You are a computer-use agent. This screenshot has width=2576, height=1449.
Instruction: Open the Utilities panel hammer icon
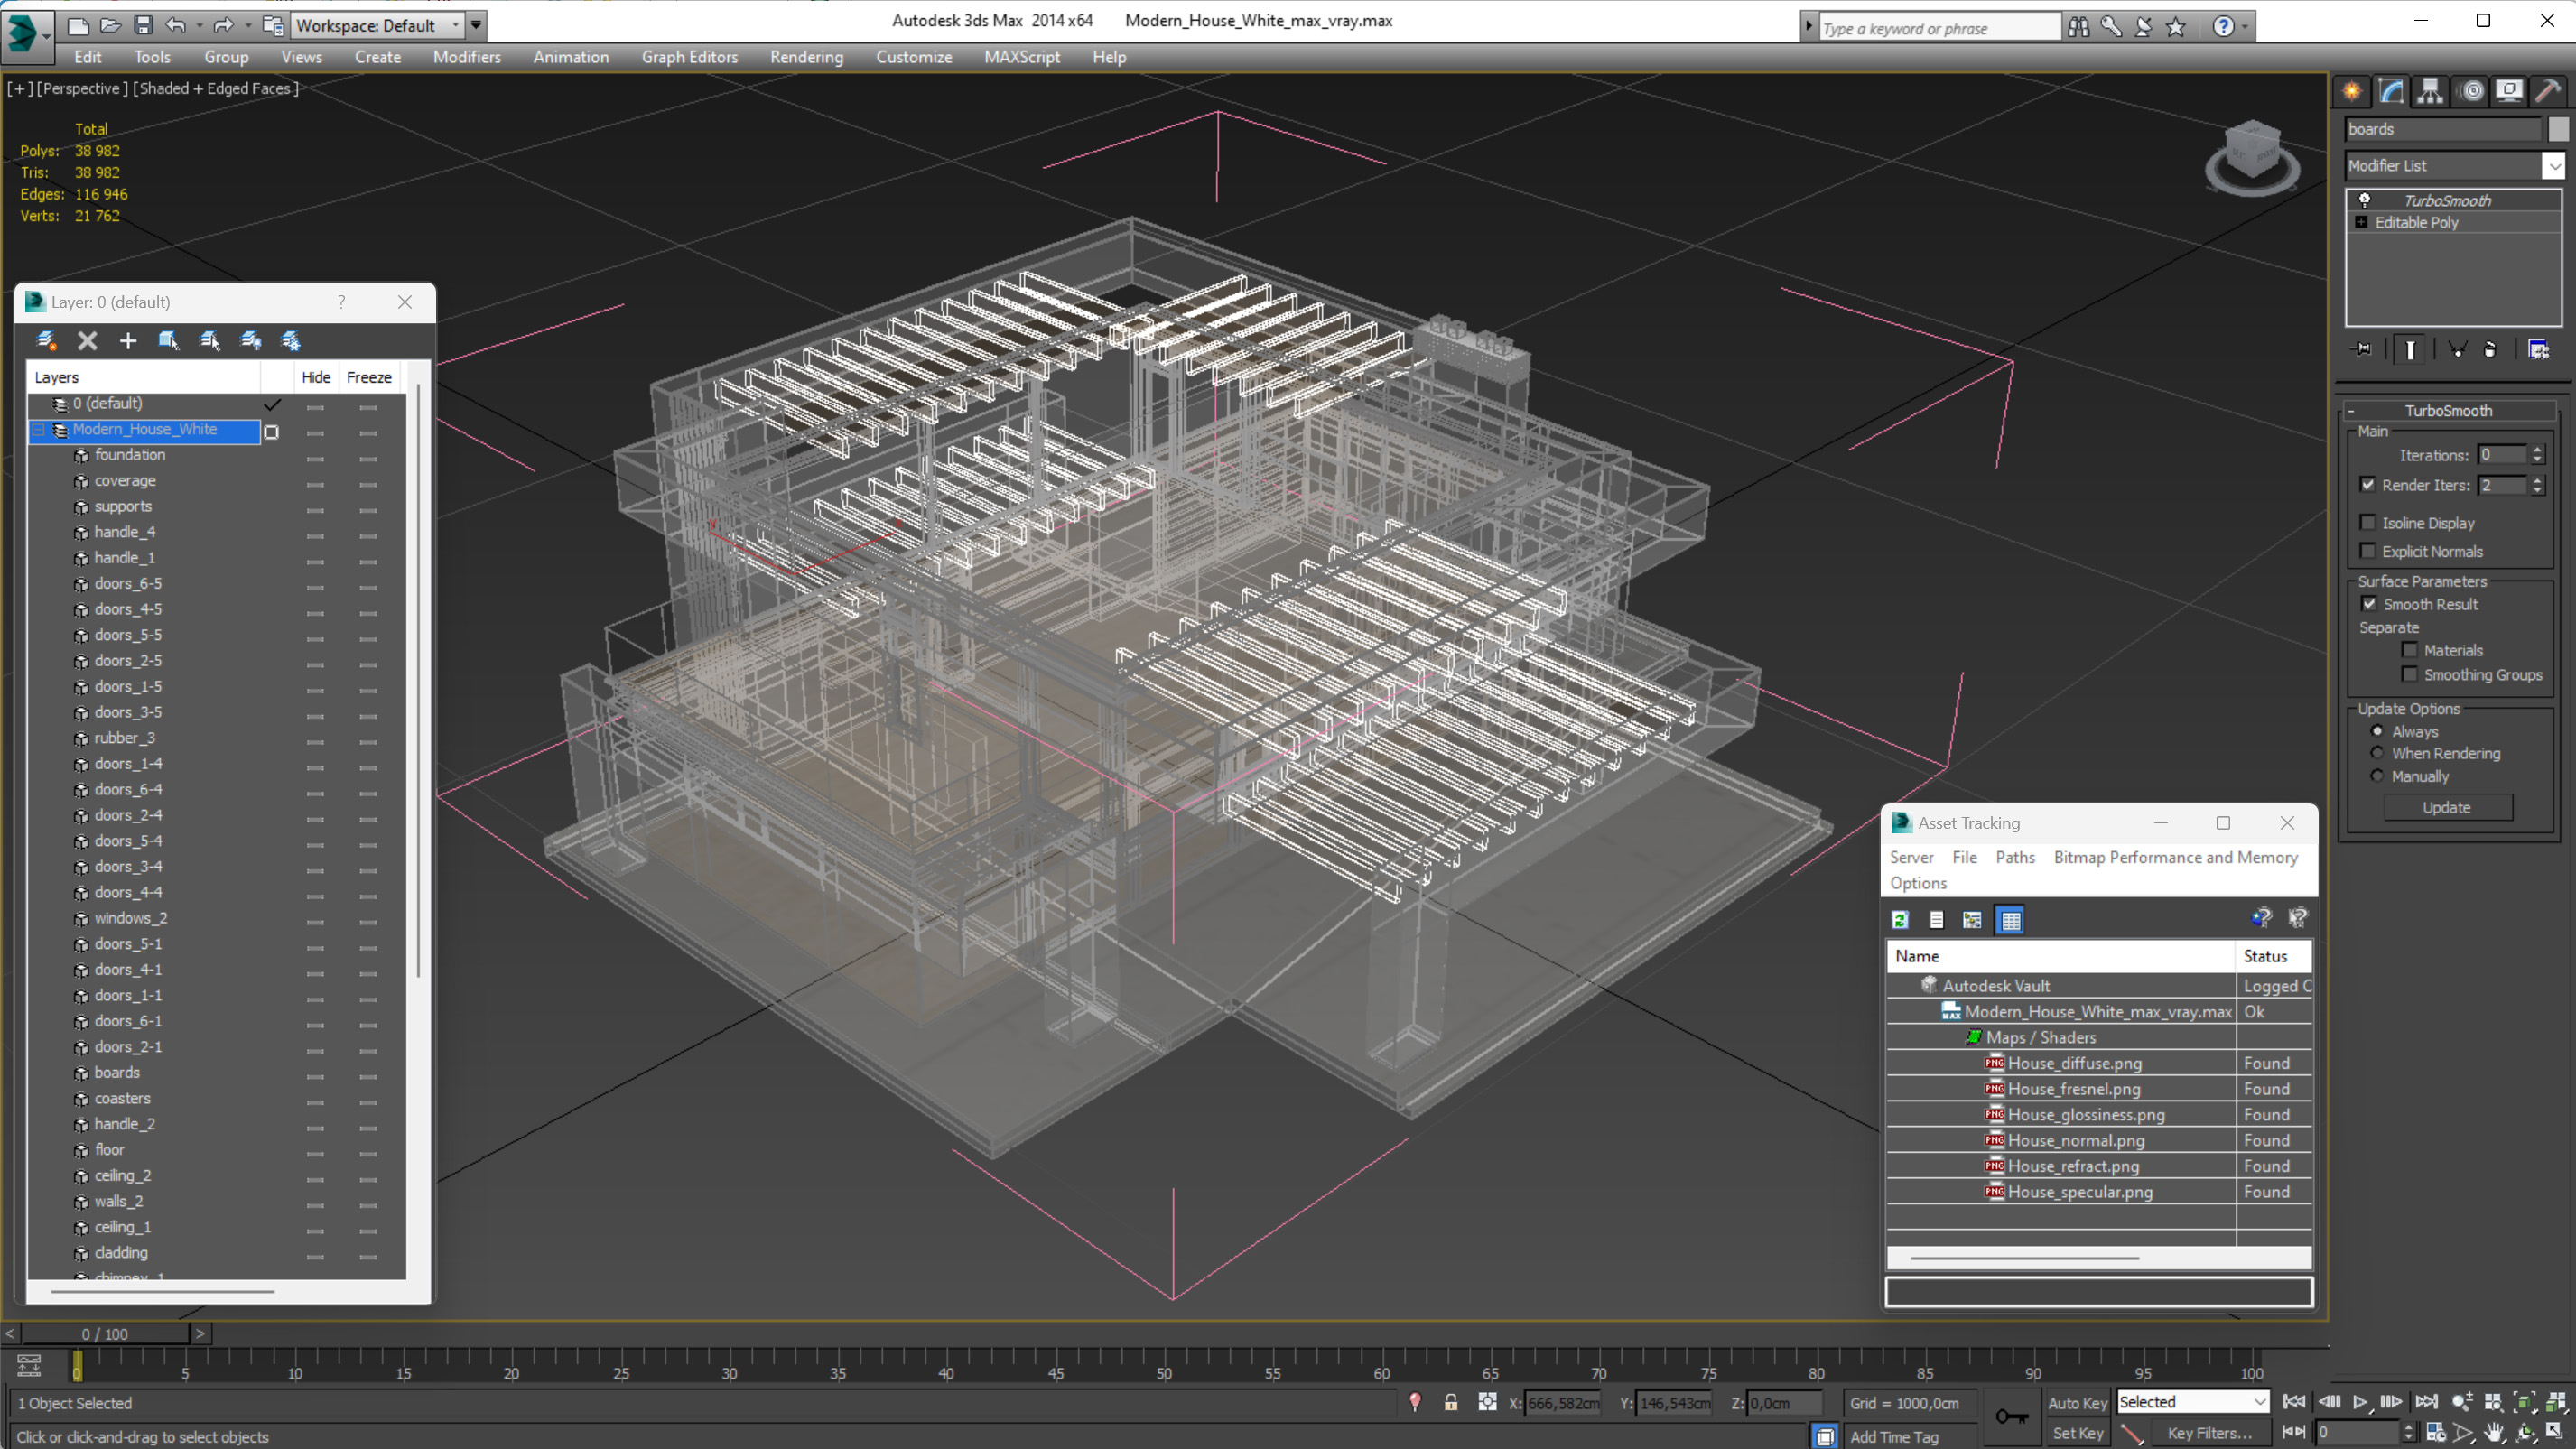pyautogui.click(x=2548, y=92)
